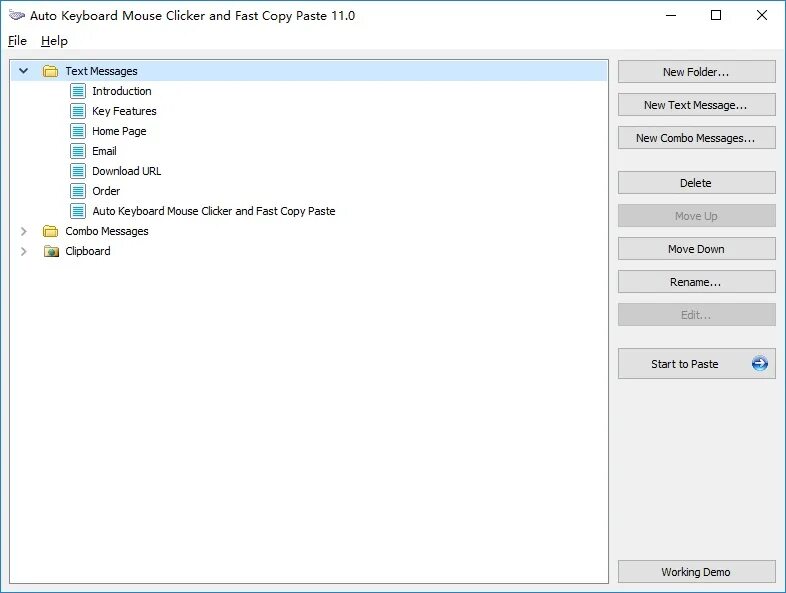The height and width of the screenshot is (593, 786).
Task: Click the application icon in the title bar
Action: (17, 16)
